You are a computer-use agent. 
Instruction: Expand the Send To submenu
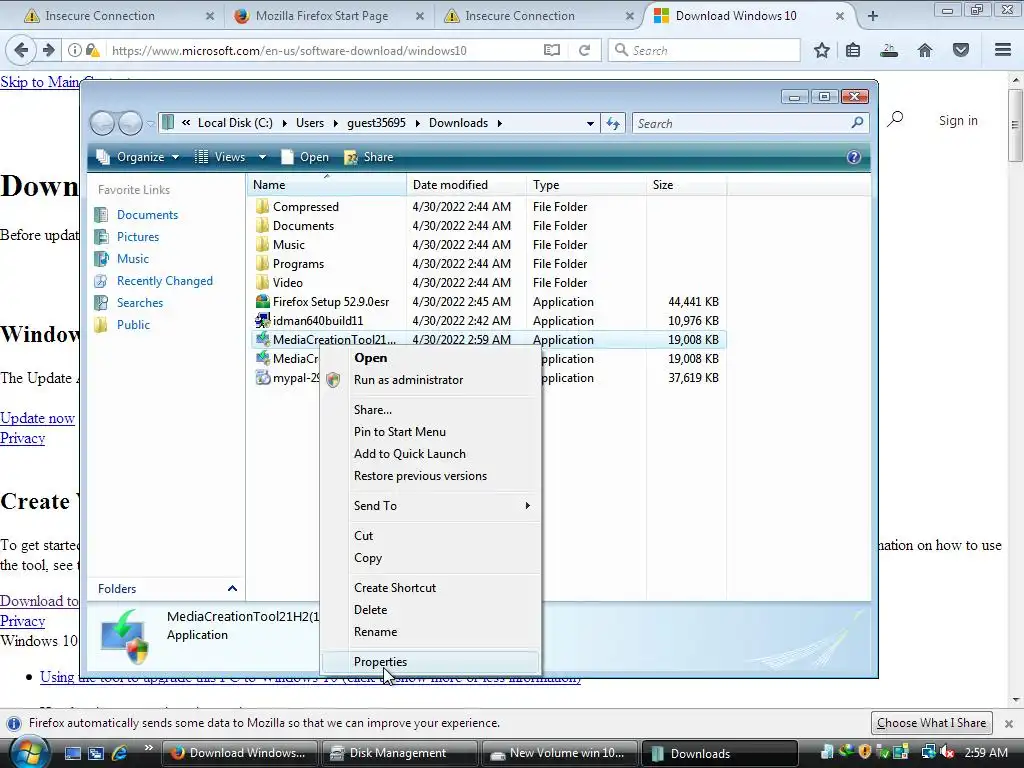tap(431, 505)
